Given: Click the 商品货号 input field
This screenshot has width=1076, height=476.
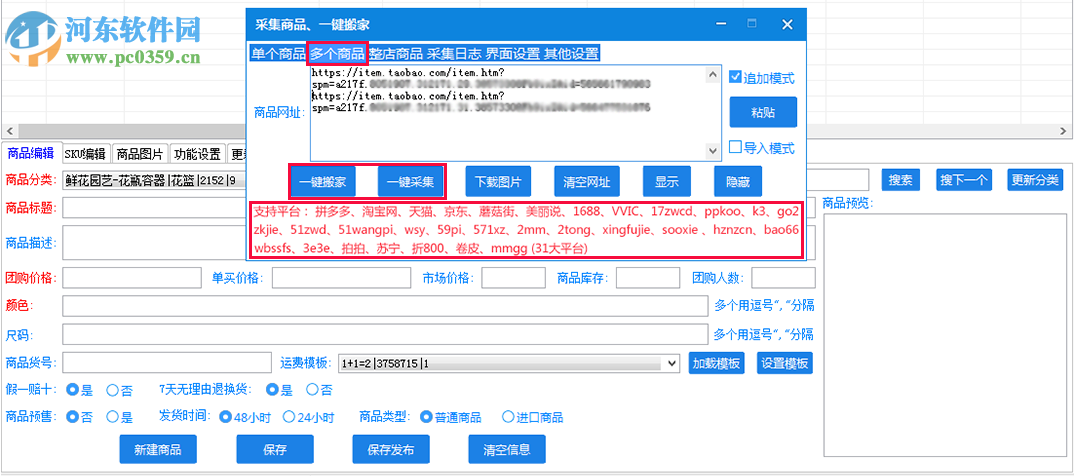Looking at the screenshot, I should 167,363.
